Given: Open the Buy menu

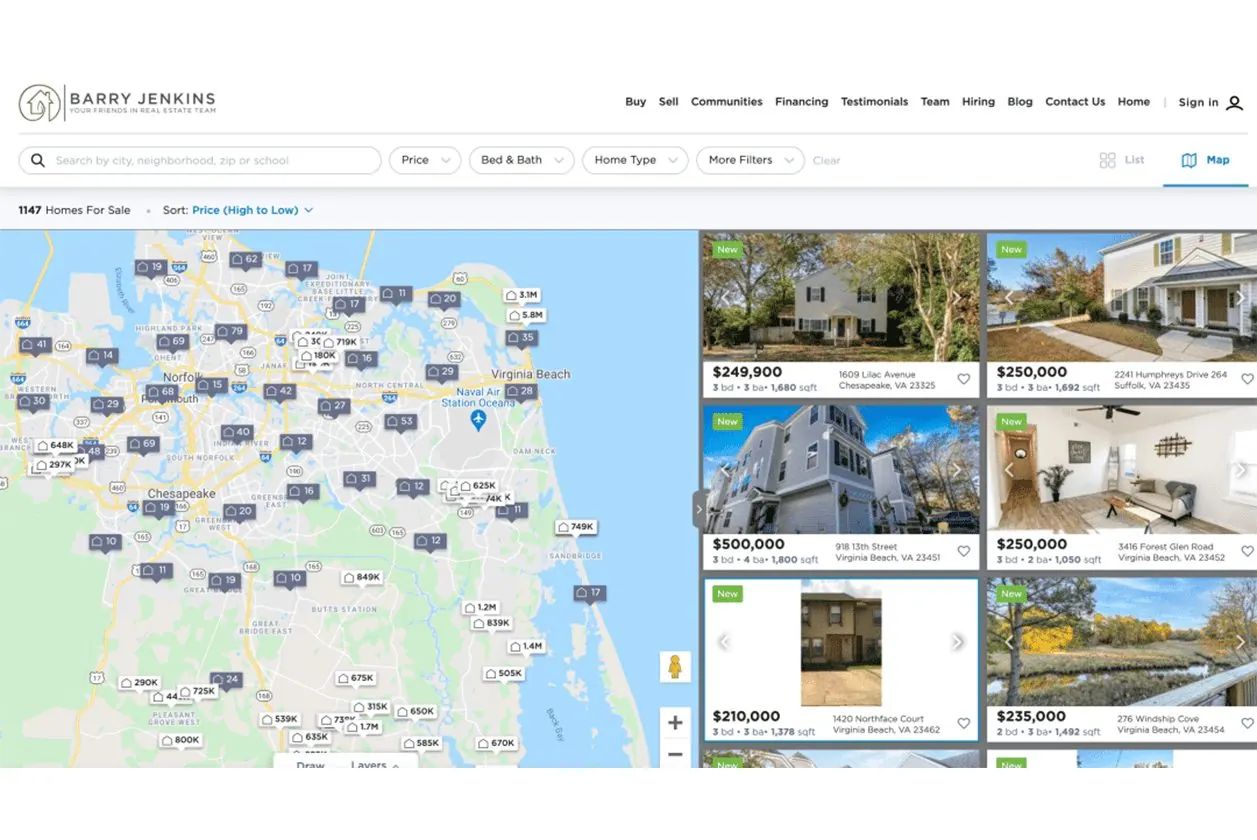Looking at the screenshot, I should pos(635,102).
